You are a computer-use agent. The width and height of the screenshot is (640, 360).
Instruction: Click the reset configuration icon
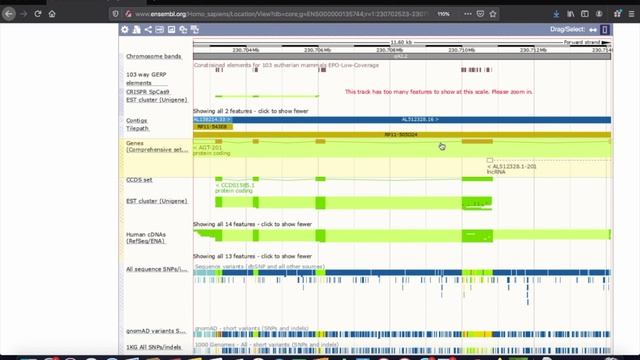click(183, 29)
